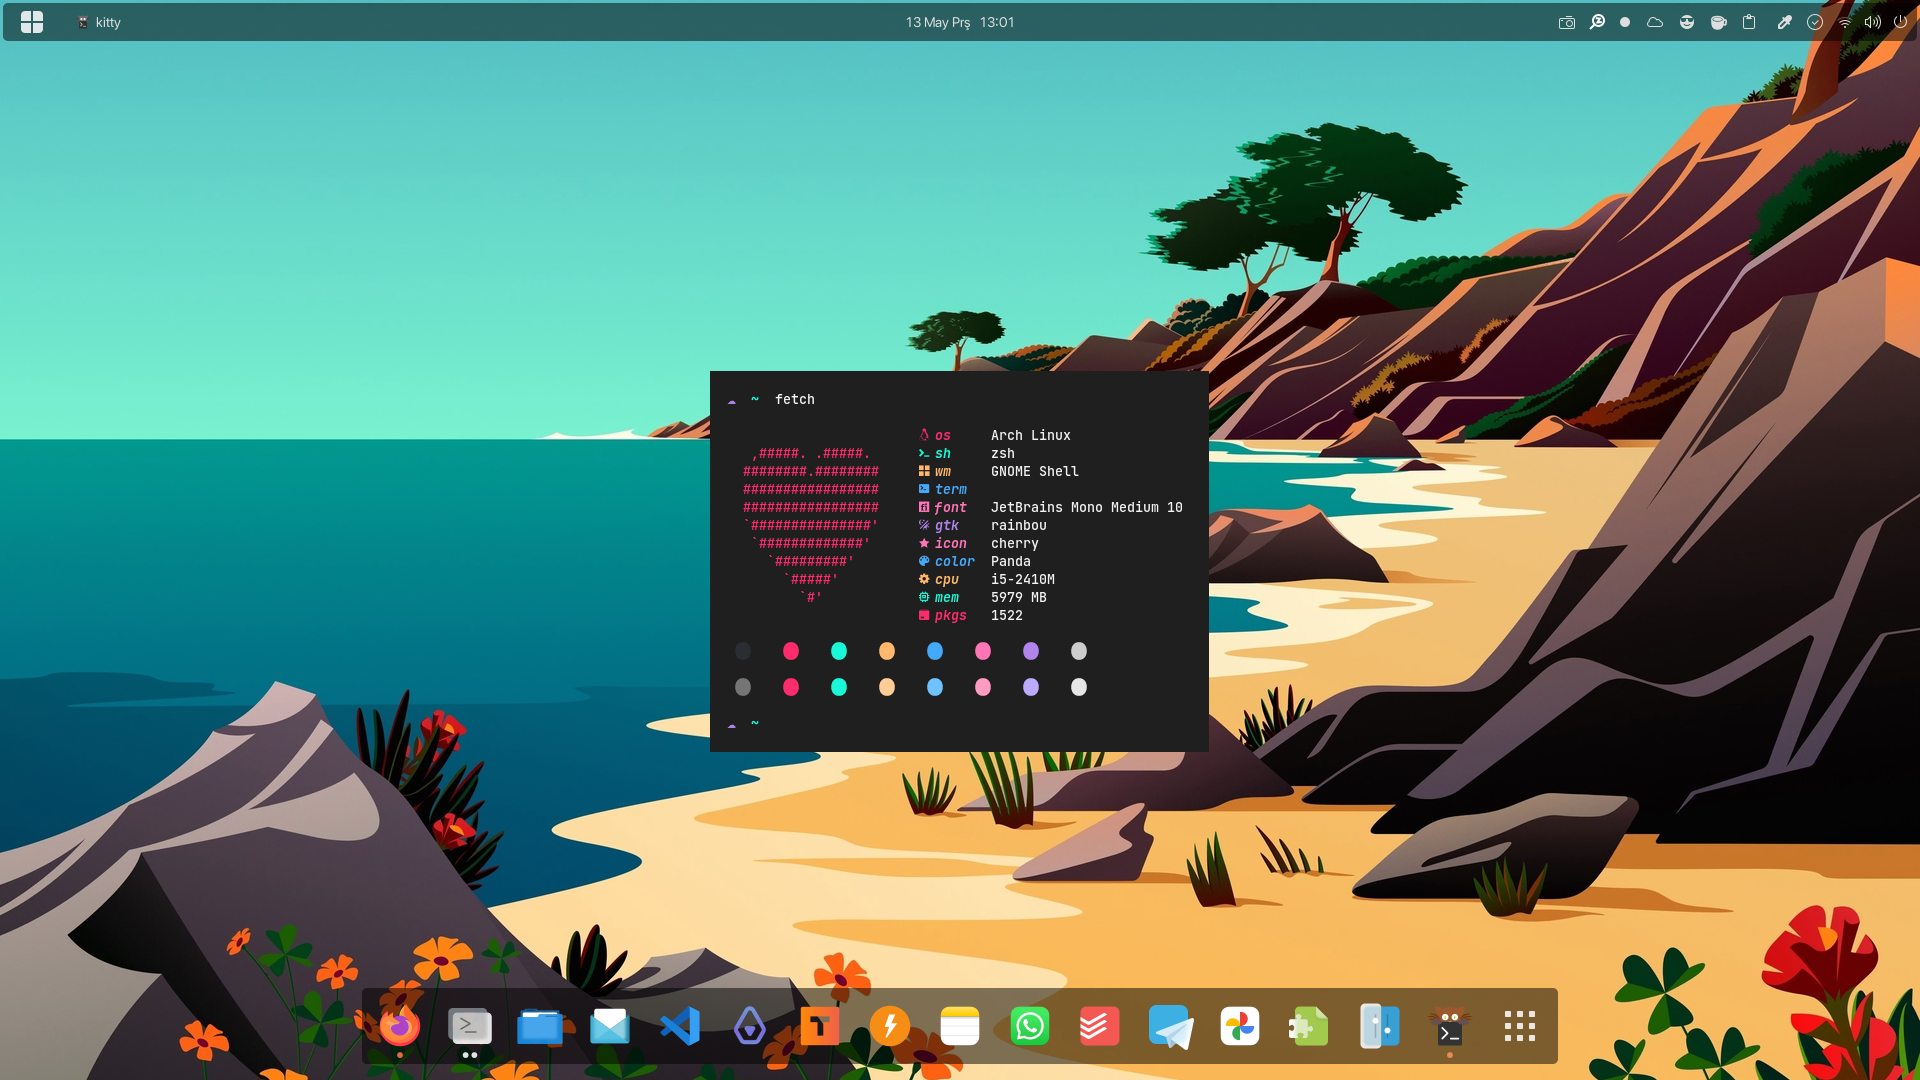The width and height of the screenshot is (1920, 1080).
Task: Open the mail envelope app in the dock
Action: point(610,1026)
